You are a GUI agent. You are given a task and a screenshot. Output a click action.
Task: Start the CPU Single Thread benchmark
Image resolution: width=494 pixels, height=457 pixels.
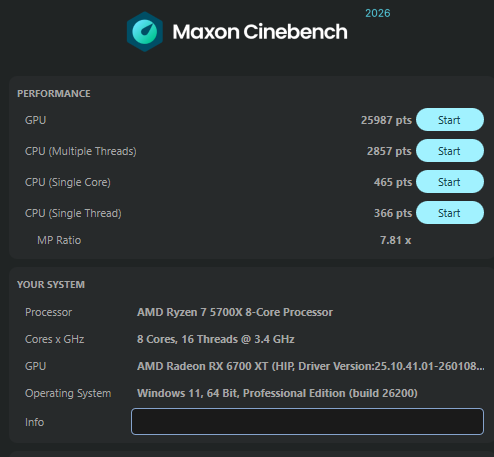(x=450, y=213)
